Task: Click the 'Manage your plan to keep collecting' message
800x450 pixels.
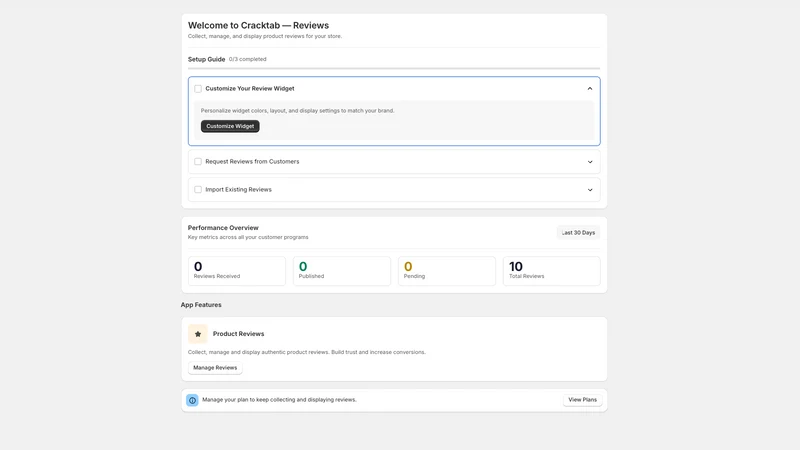Action: [279, 400]
